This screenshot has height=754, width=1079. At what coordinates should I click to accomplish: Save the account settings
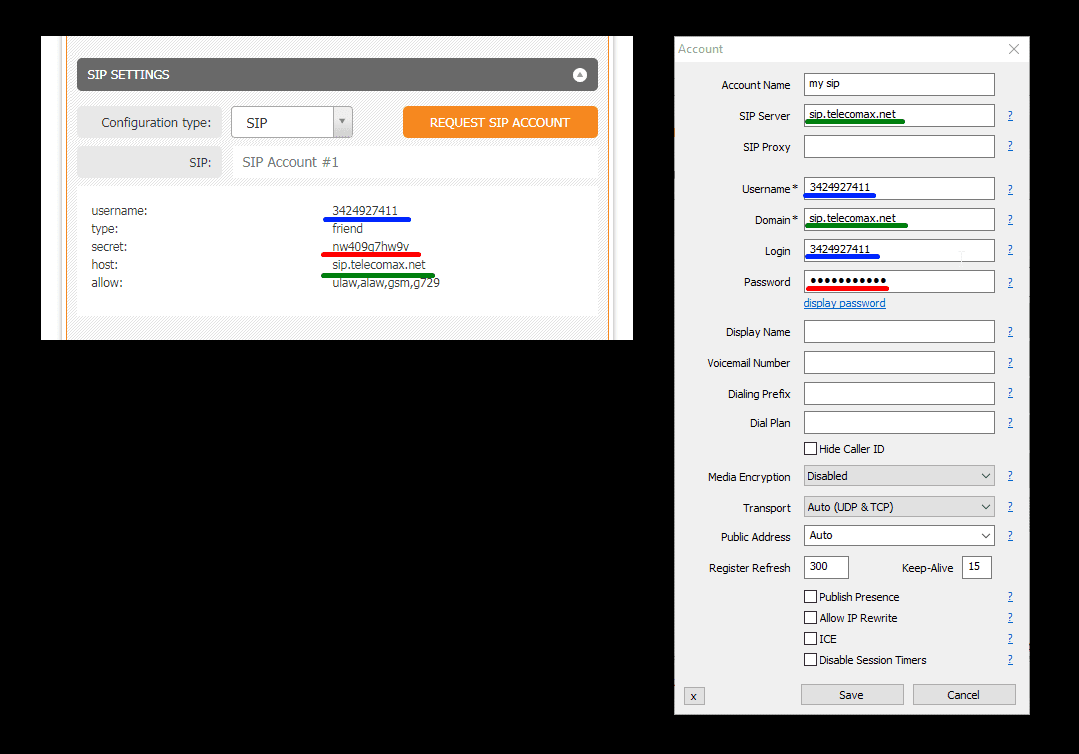point(852,695)
